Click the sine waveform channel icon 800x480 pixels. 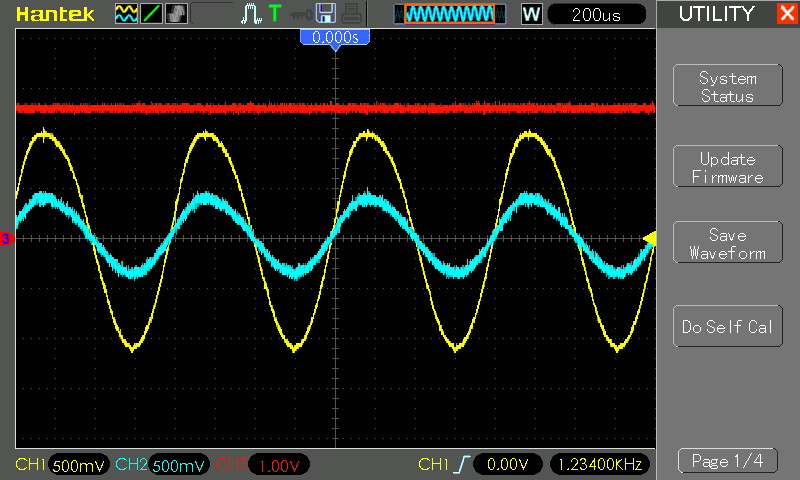[126, 14]
